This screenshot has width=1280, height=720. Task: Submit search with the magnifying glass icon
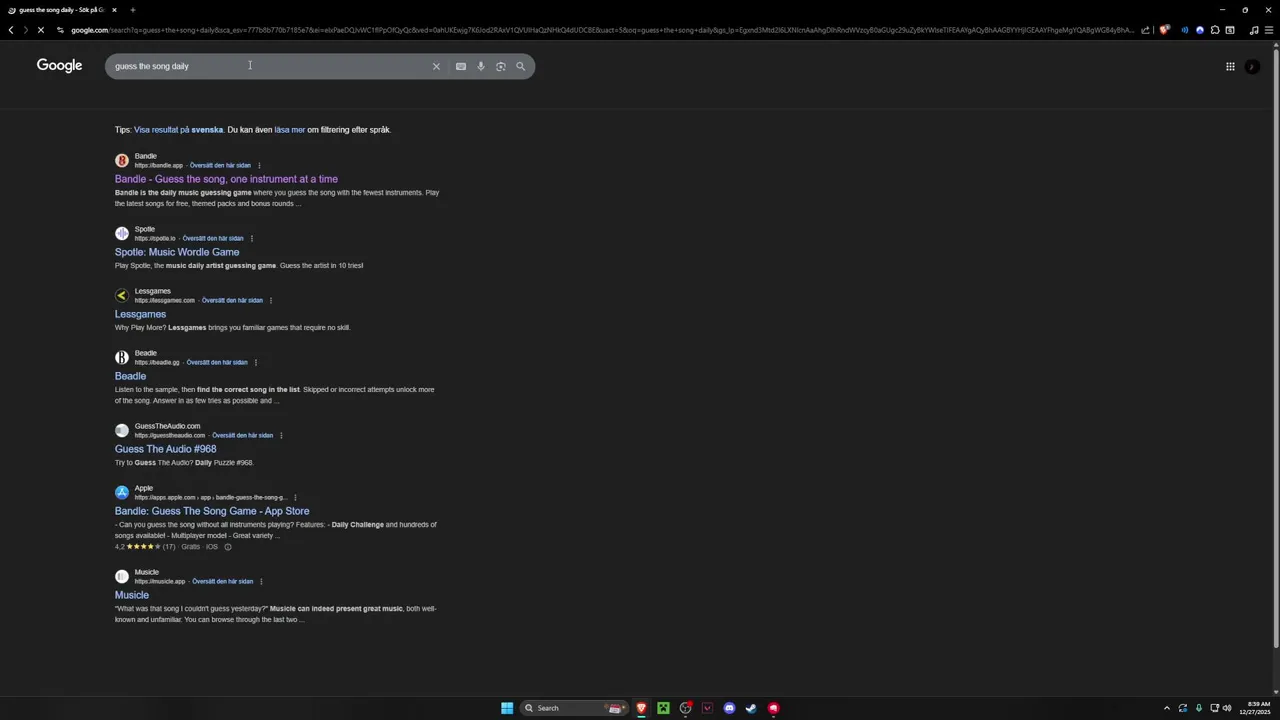[x=520, y=66]
